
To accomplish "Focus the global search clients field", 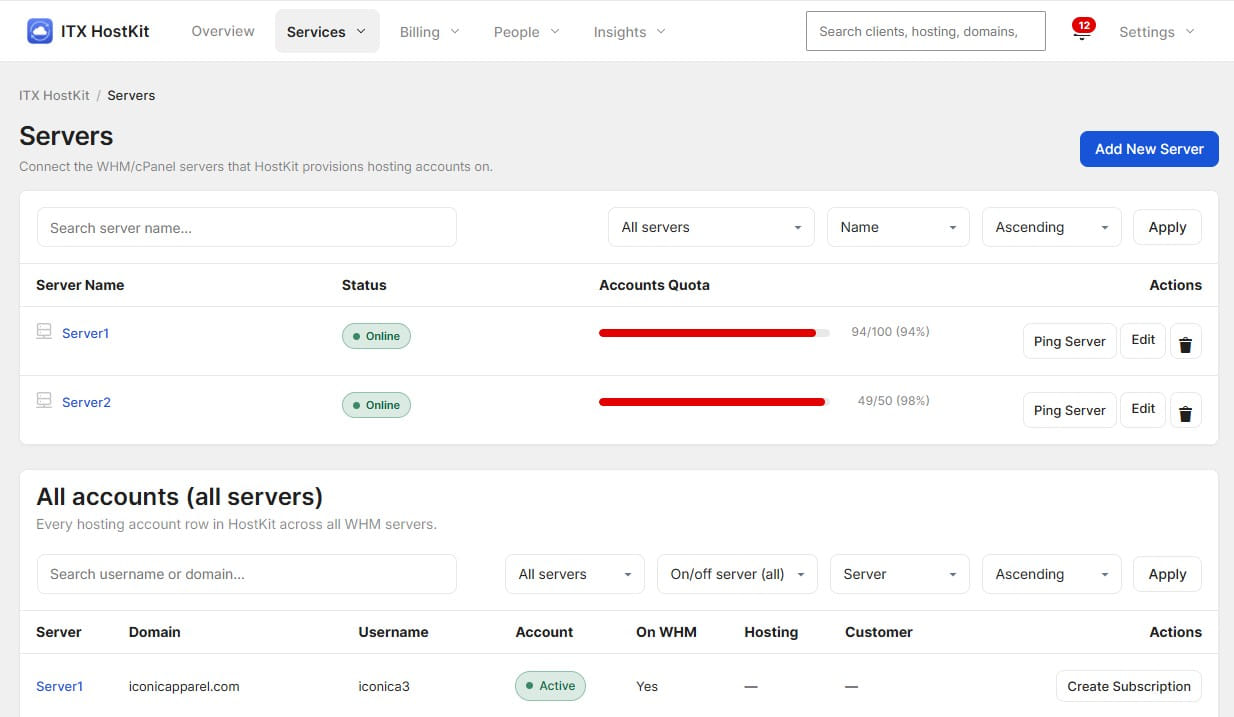I will pos(925,31).
